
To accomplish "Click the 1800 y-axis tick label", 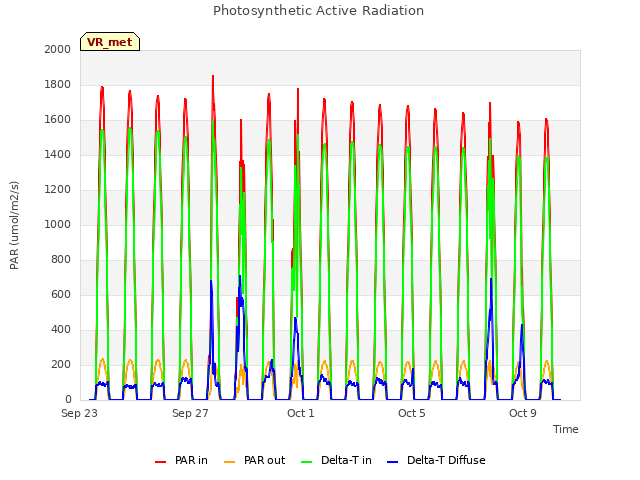I will click(58, 84).
